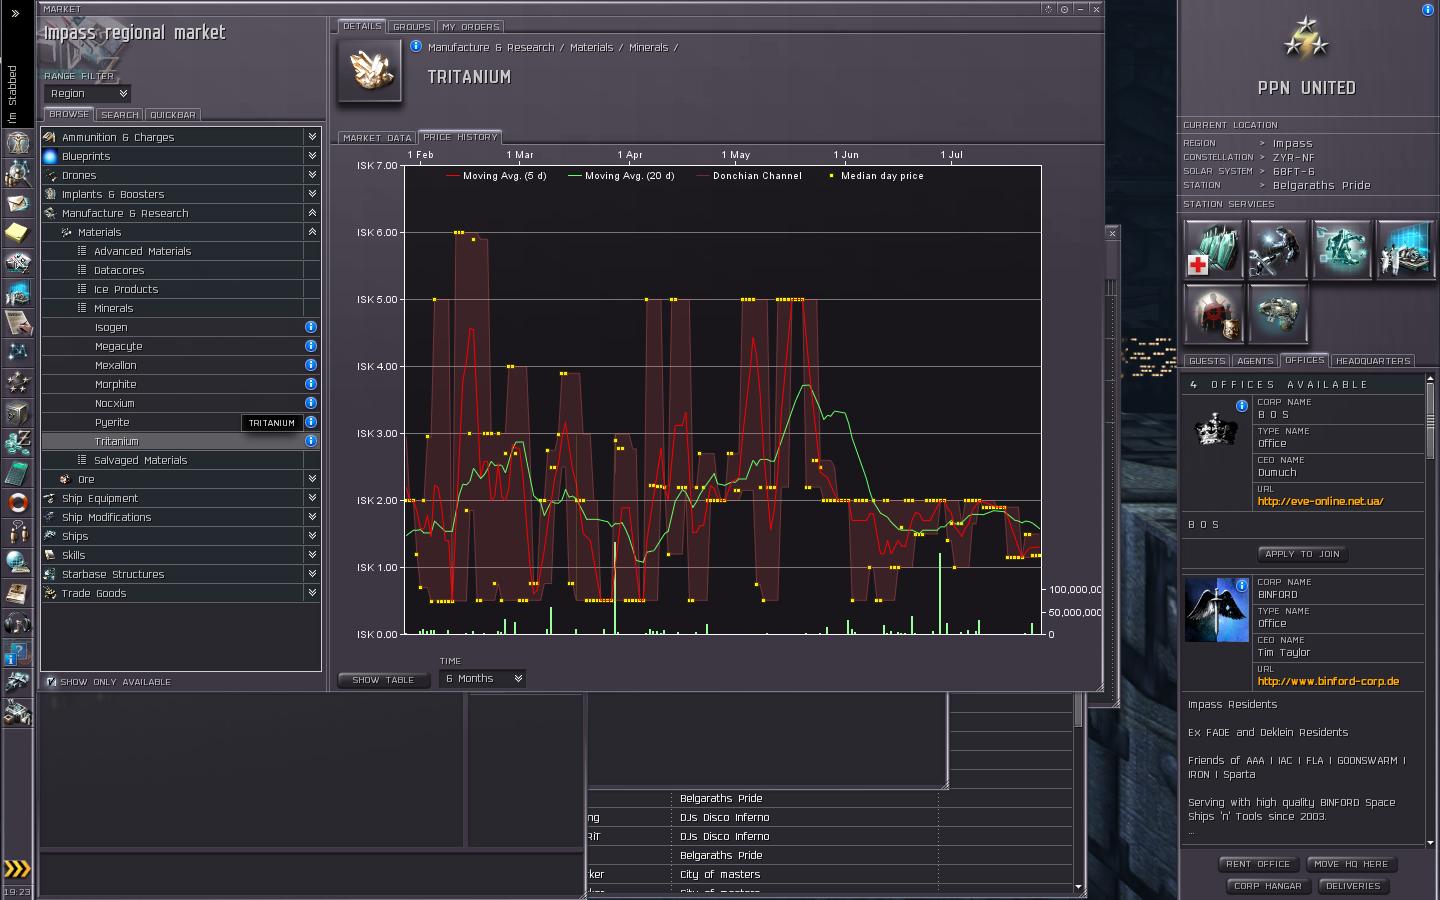Open the laboratory station service icon
The width and height of the screenshot is (1440, 900).
(1406, 249)
